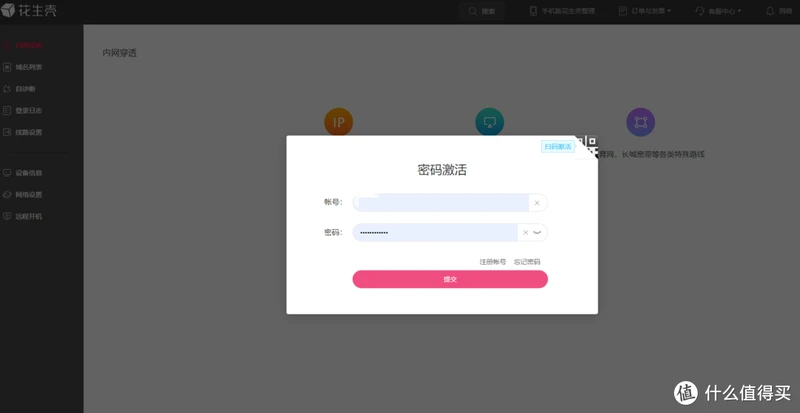Image resolution: width=800 pixels, height=413 pixels.
Task: Click the QR code corner icon
Action: (x=588, y=146)
